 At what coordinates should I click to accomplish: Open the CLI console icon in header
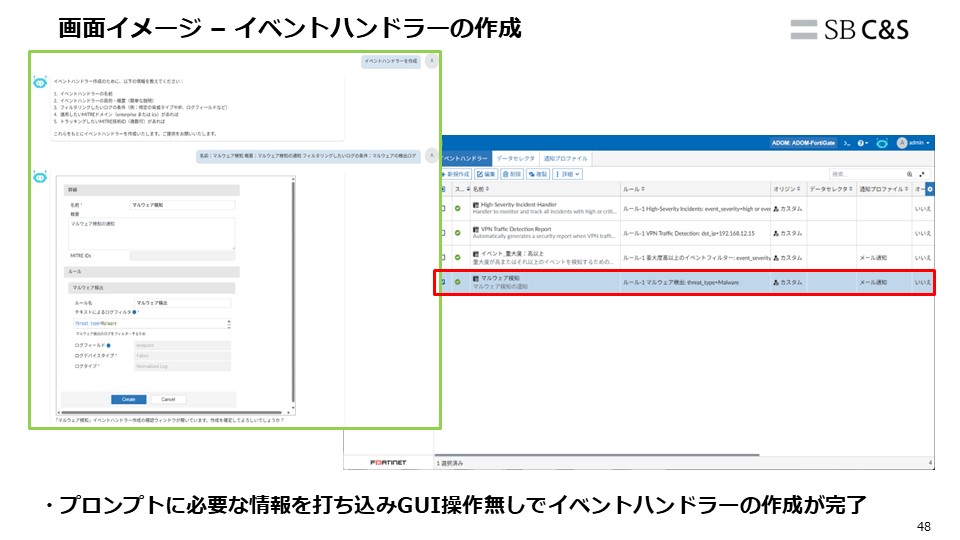847,144
